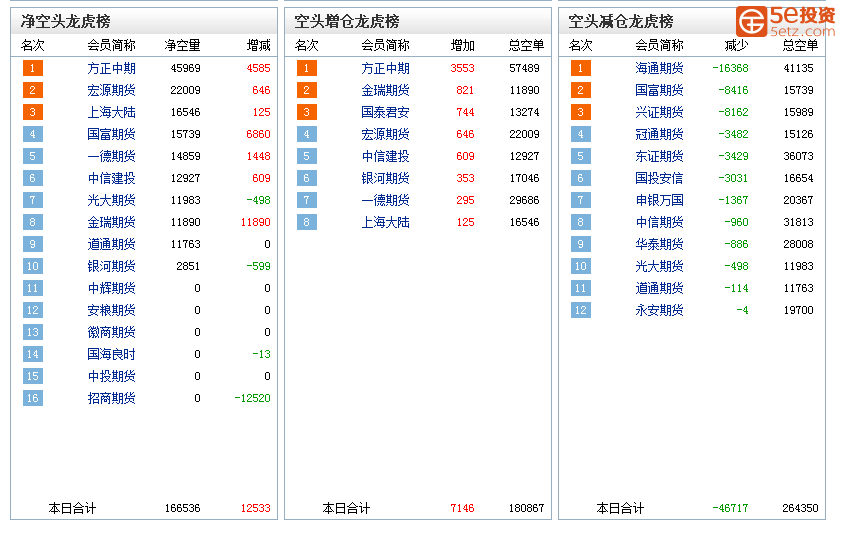Click the daily total 264350

(801, 508)
